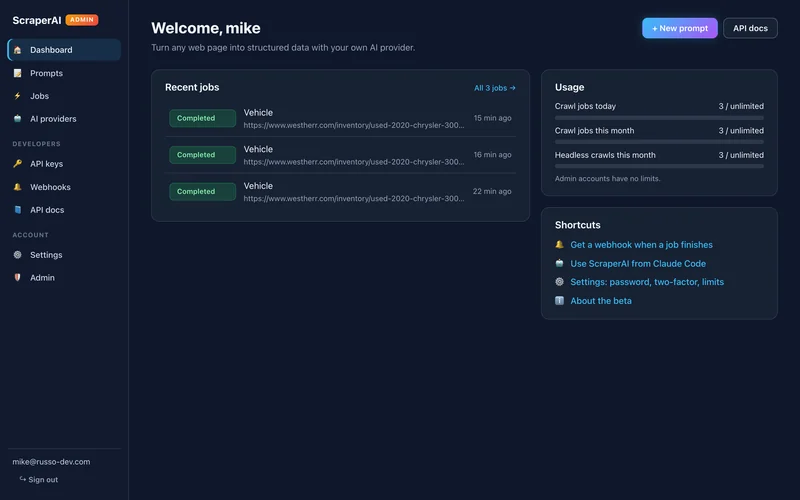Click the Crawl jobs today progress bar

pos(659,118)
